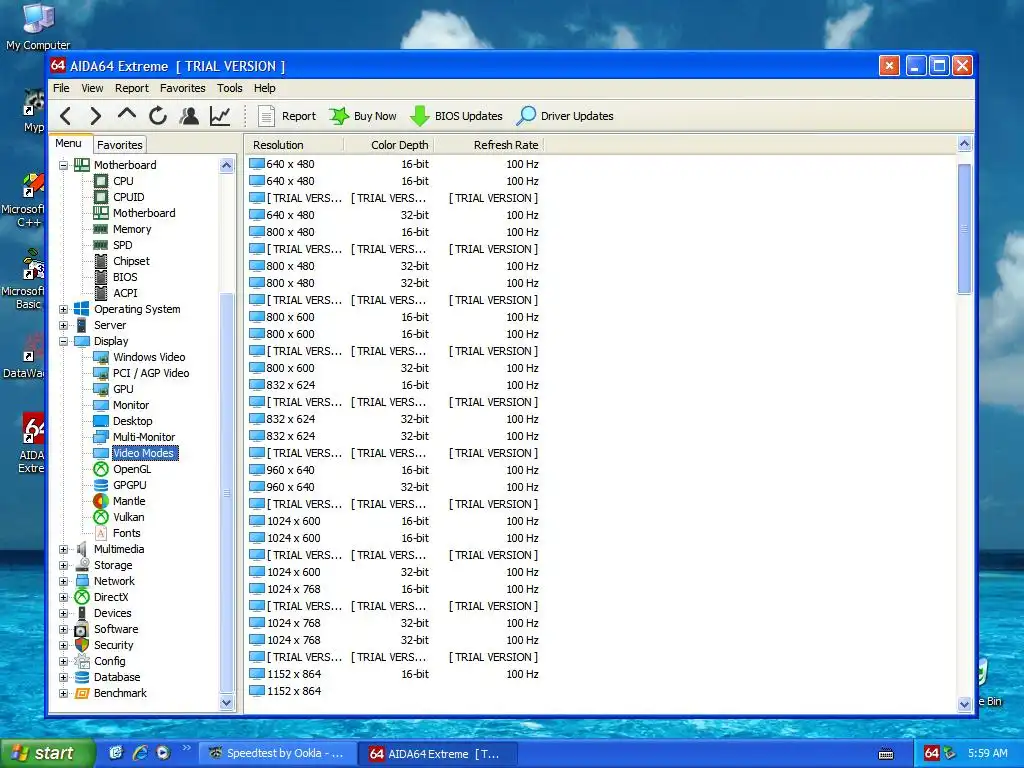1024x768 pixels.
Task: Expand the Operating System node
Action: pos(63,310)
